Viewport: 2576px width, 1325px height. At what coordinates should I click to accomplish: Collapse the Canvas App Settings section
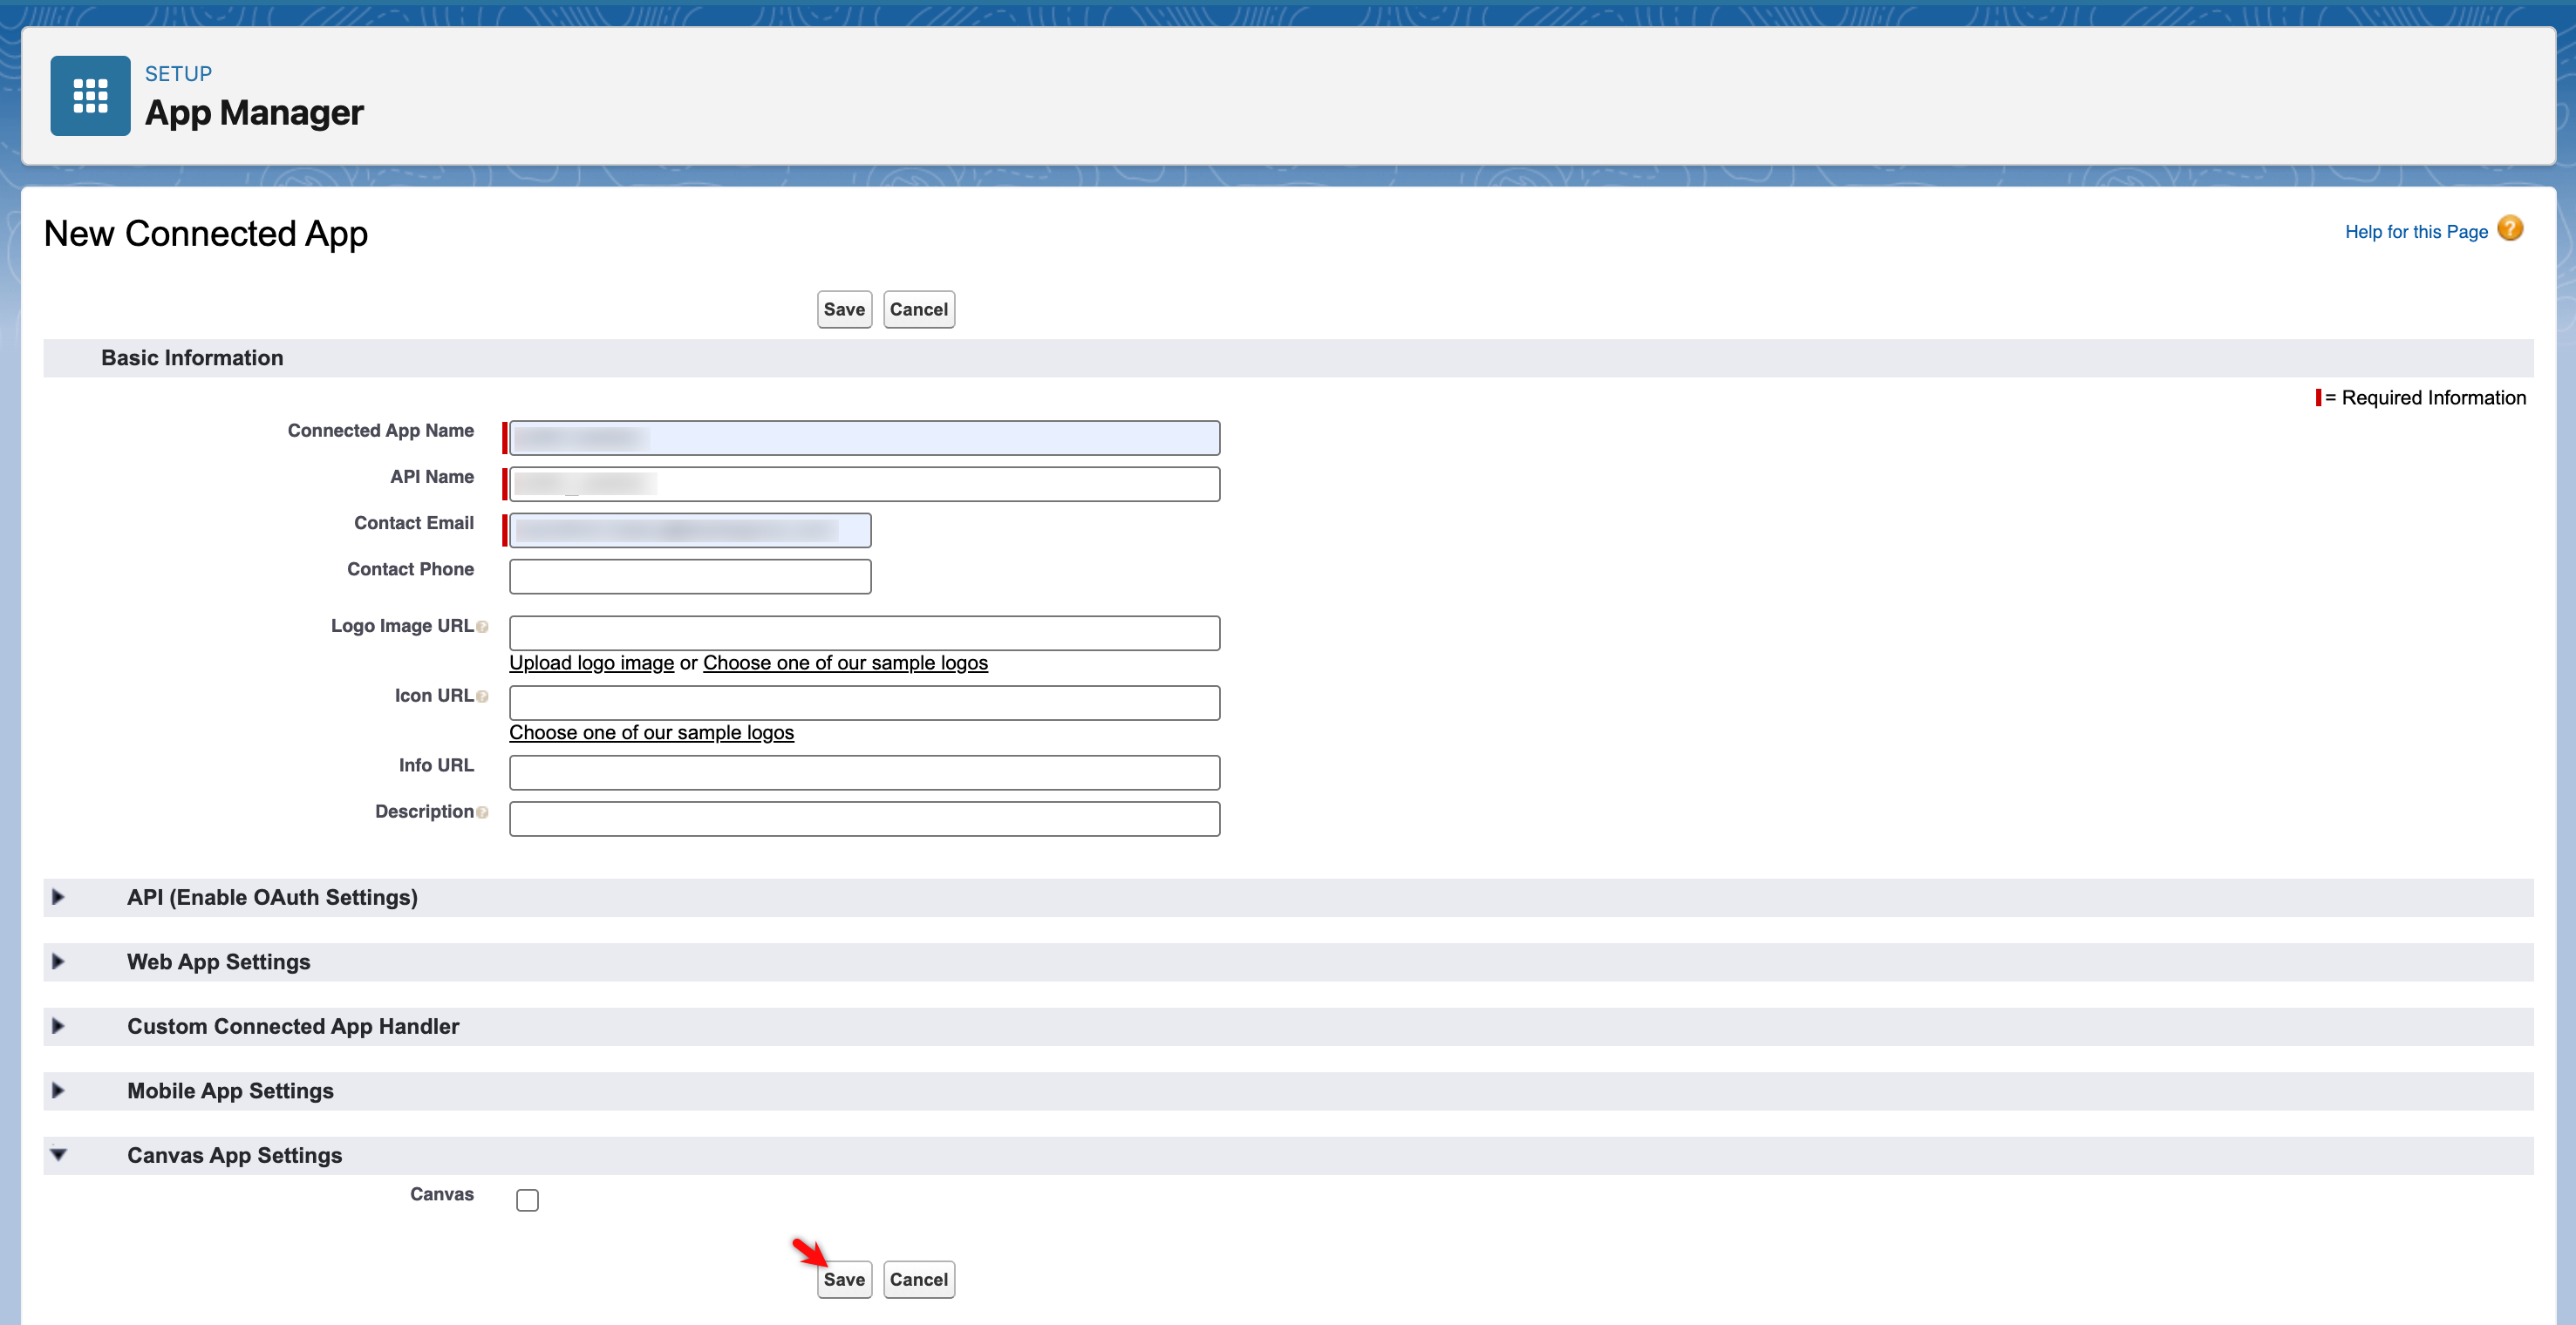[58, 1155]
